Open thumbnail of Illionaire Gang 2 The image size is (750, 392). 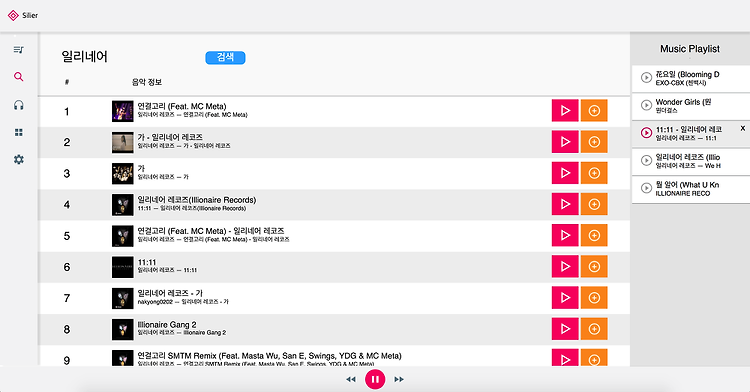point(122,329)
